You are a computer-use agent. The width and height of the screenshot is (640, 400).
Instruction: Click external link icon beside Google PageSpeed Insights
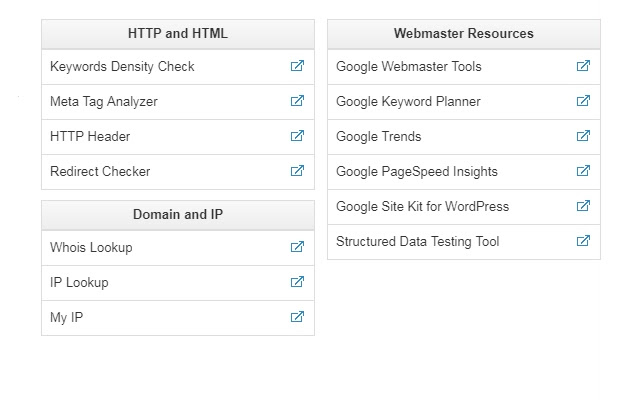[x=583, y=171]
